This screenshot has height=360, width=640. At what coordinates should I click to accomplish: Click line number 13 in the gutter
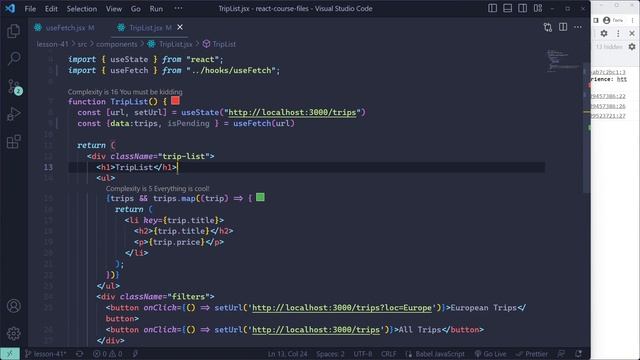pyautogui.click(x=48, y=167)
